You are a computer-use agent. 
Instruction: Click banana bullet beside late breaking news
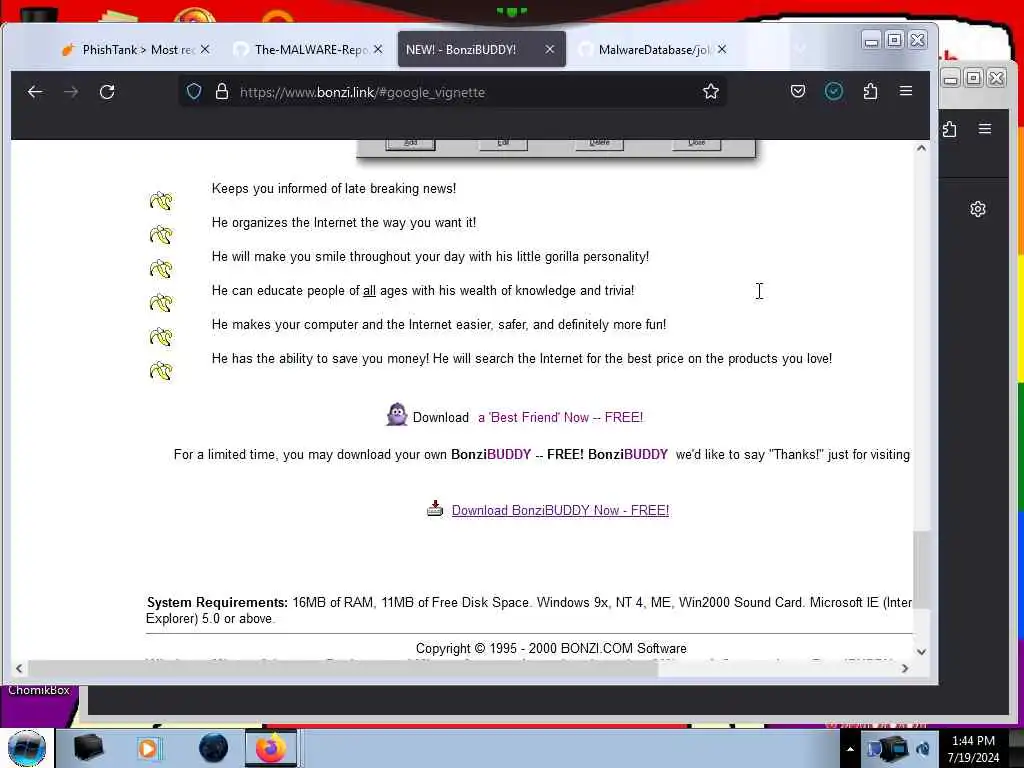pyautogui.click(x=161, y=200)
